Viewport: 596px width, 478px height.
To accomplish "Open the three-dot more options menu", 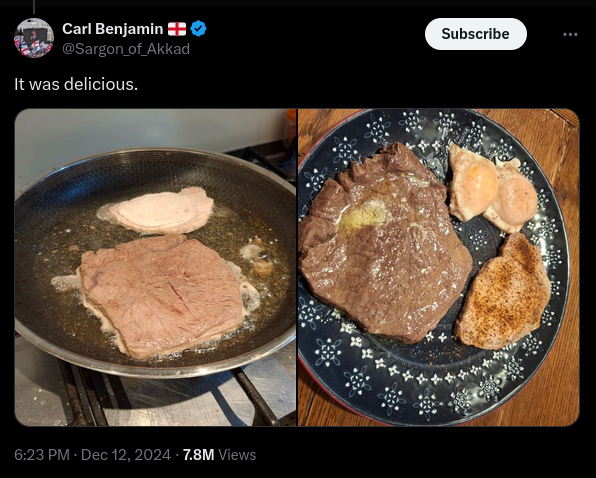I will pyautogui.click(x=570, y=34).
